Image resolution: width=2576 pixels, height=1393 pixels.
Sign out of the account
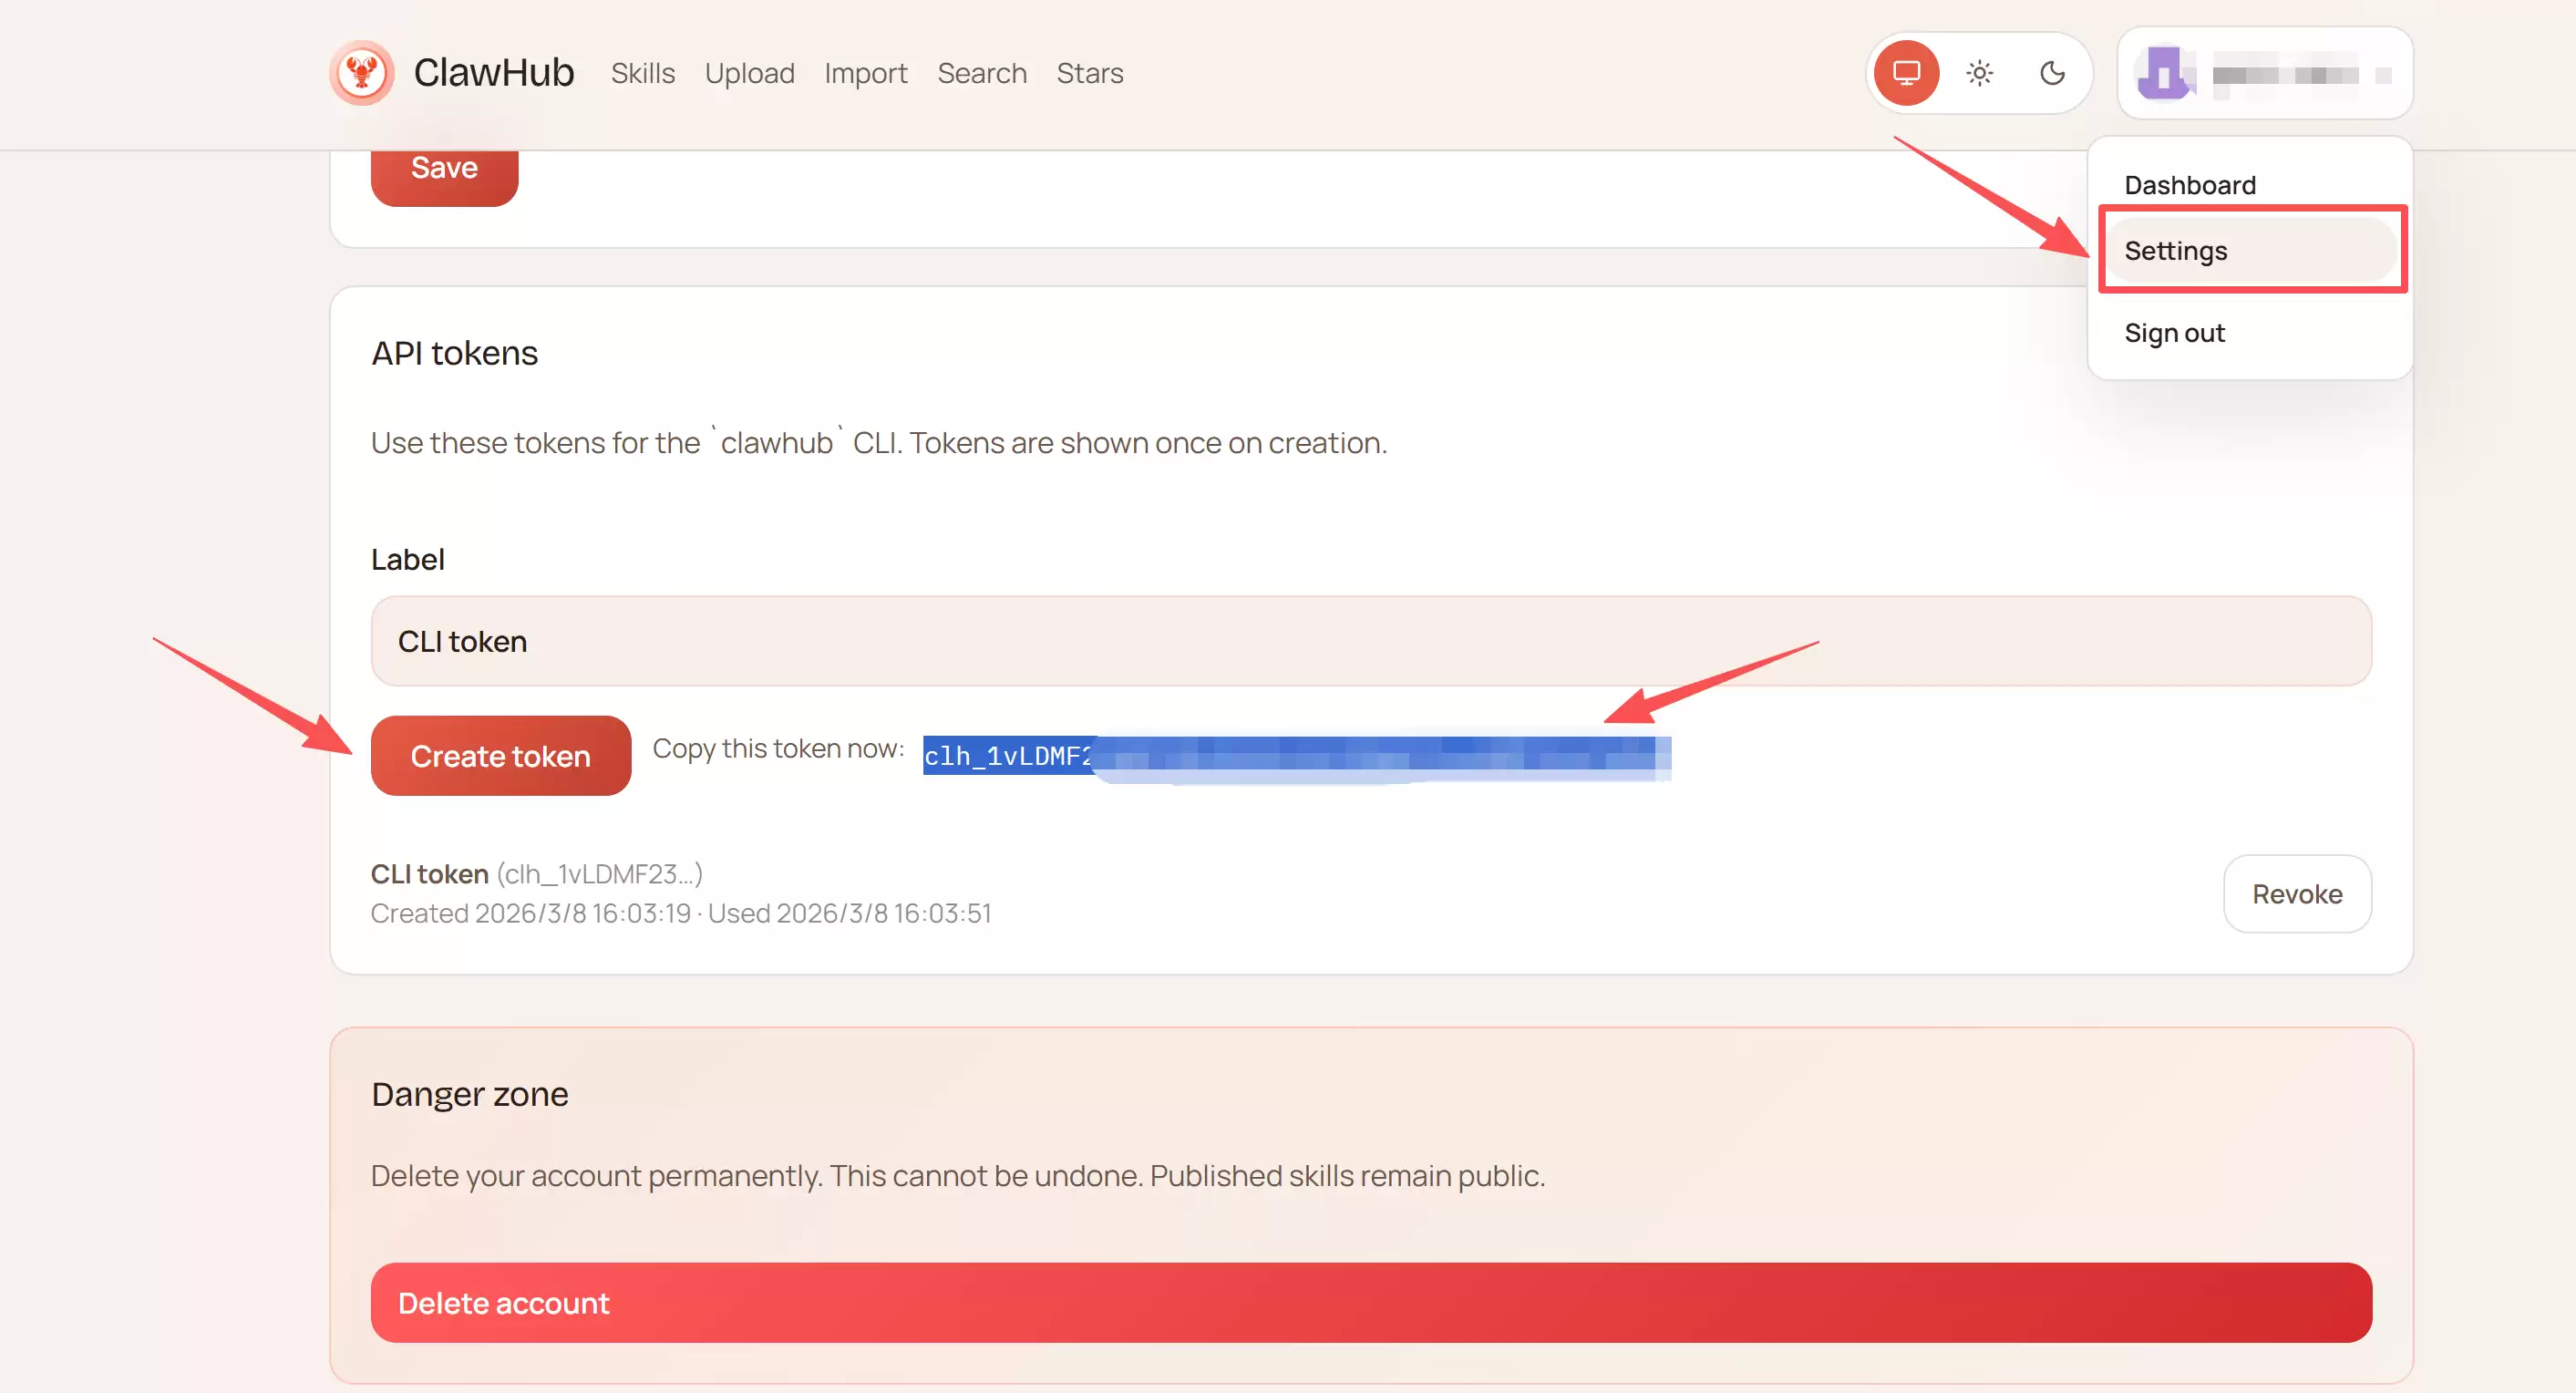pos(2175,333)
